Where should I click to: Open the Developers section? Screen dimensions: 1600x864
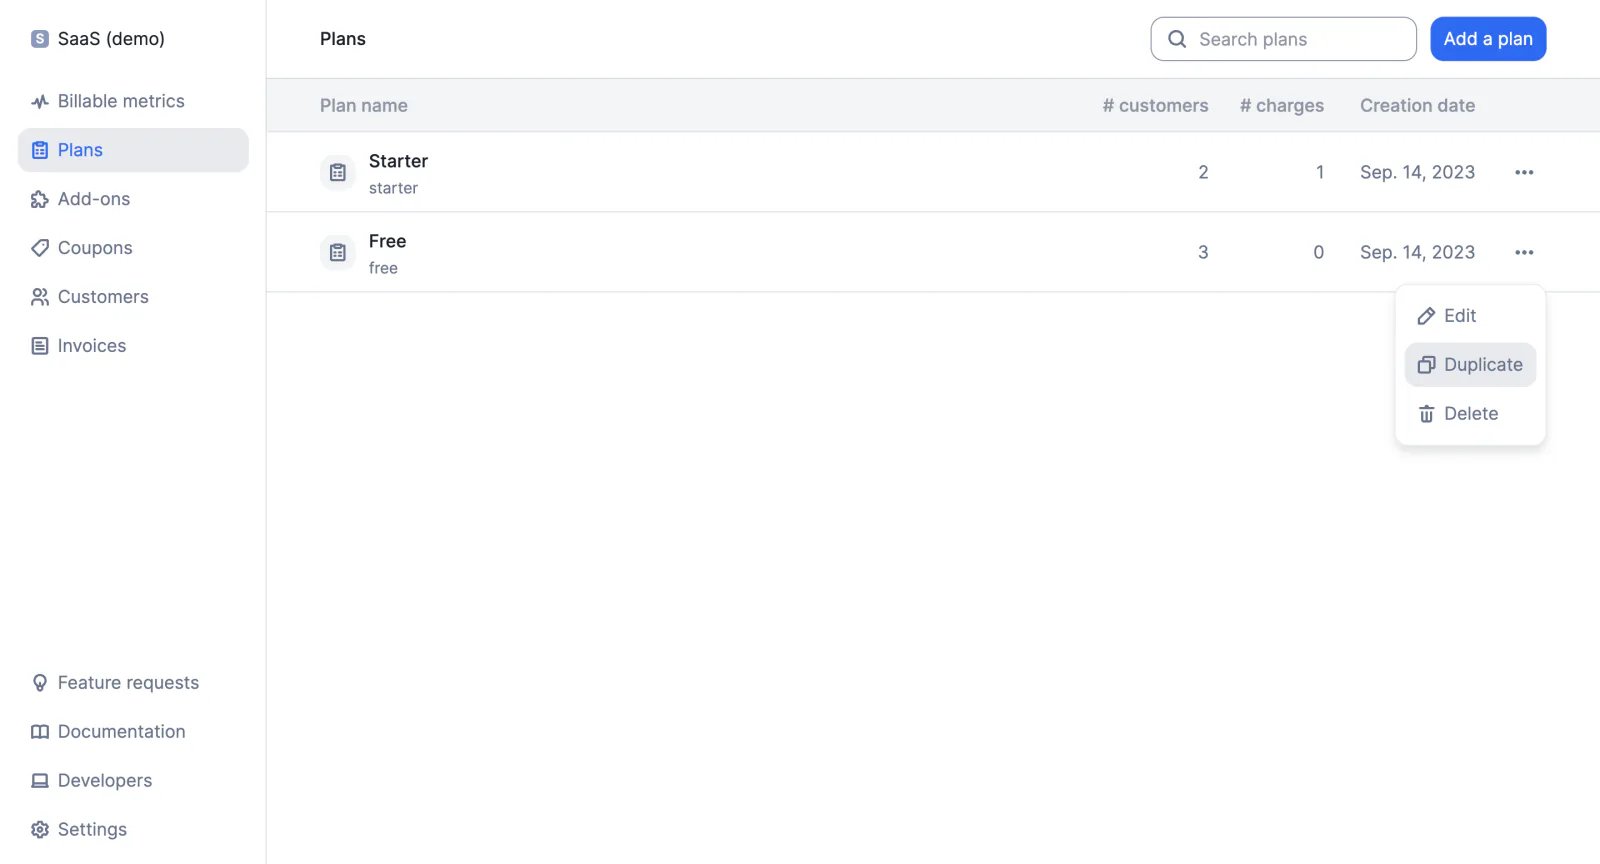click(x=133, y=781)
